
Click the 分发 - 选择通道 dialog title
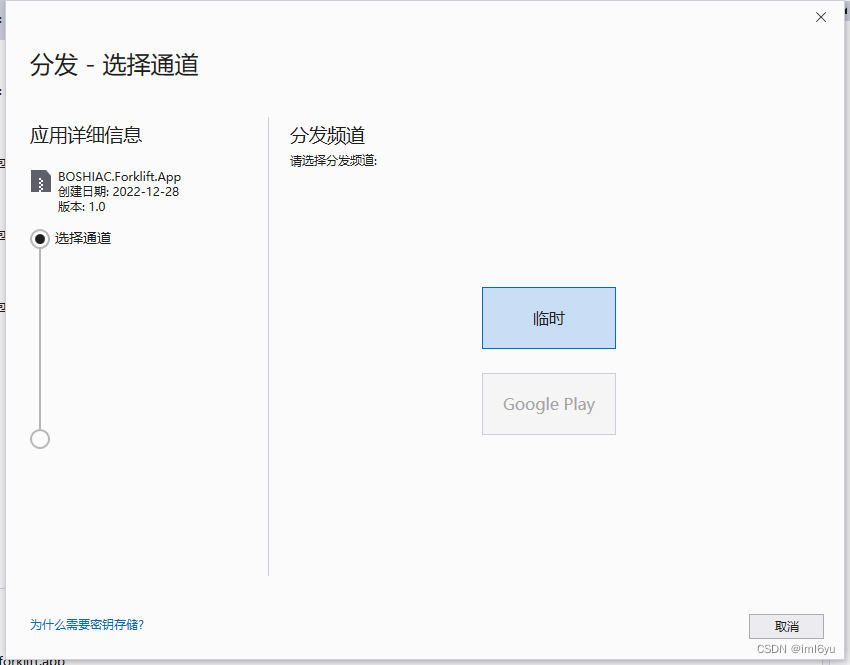point(115,64)
